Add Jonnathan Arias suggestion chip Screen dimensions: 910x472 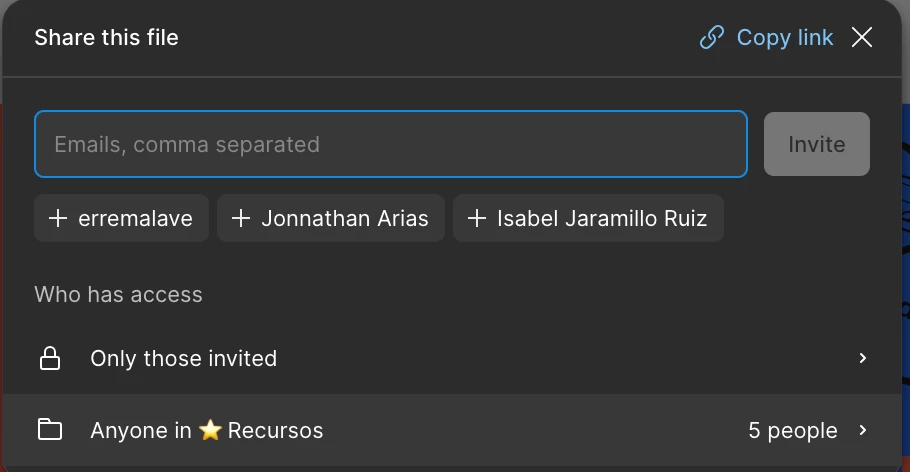(331, 218)
